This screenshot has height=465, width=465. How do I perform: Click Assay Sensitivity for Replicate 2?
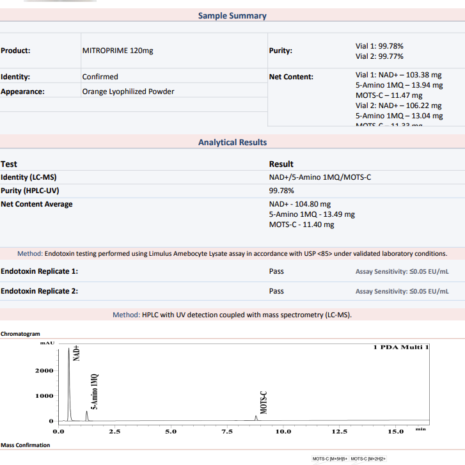click(402, 291)
